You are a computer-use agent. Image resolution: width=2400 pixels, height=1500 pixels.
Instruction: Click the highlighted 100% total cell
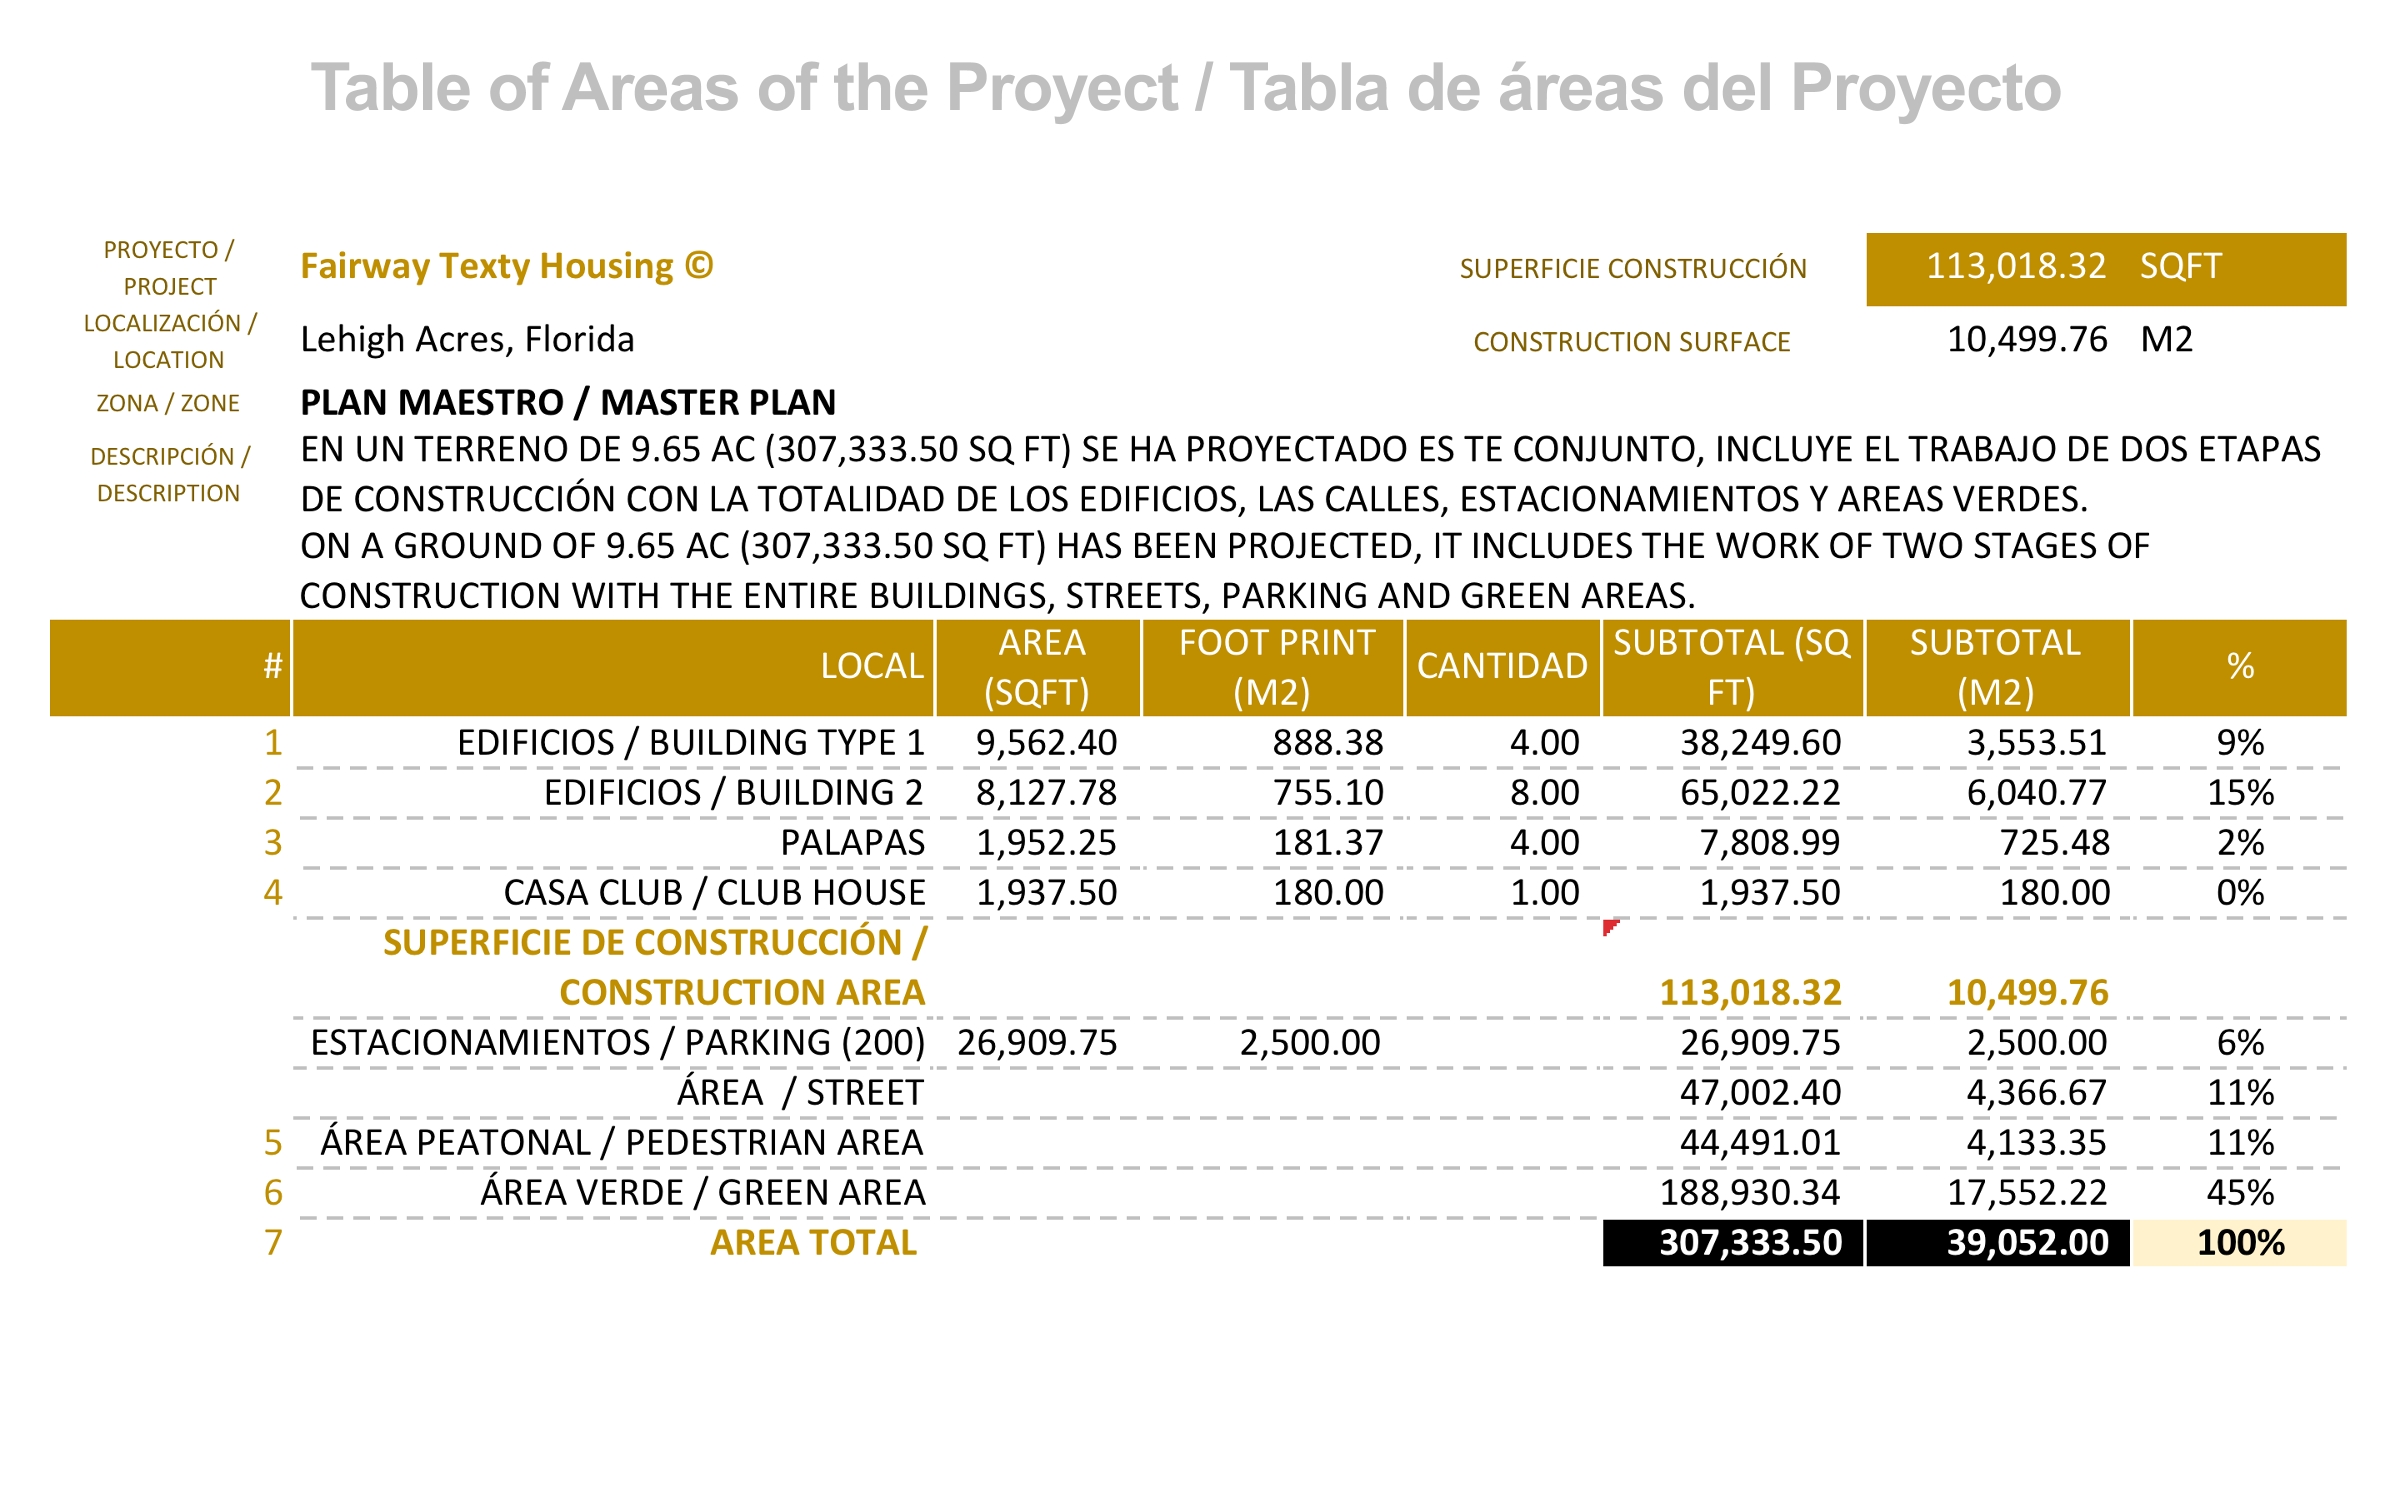pos(2240,1243)
